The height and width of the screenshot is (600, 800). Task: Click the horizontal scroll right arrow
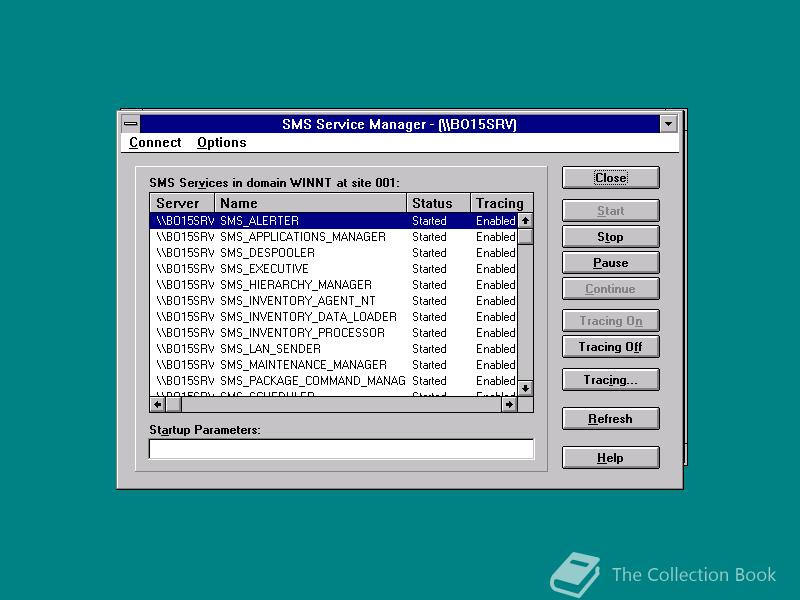click(509, 405)
